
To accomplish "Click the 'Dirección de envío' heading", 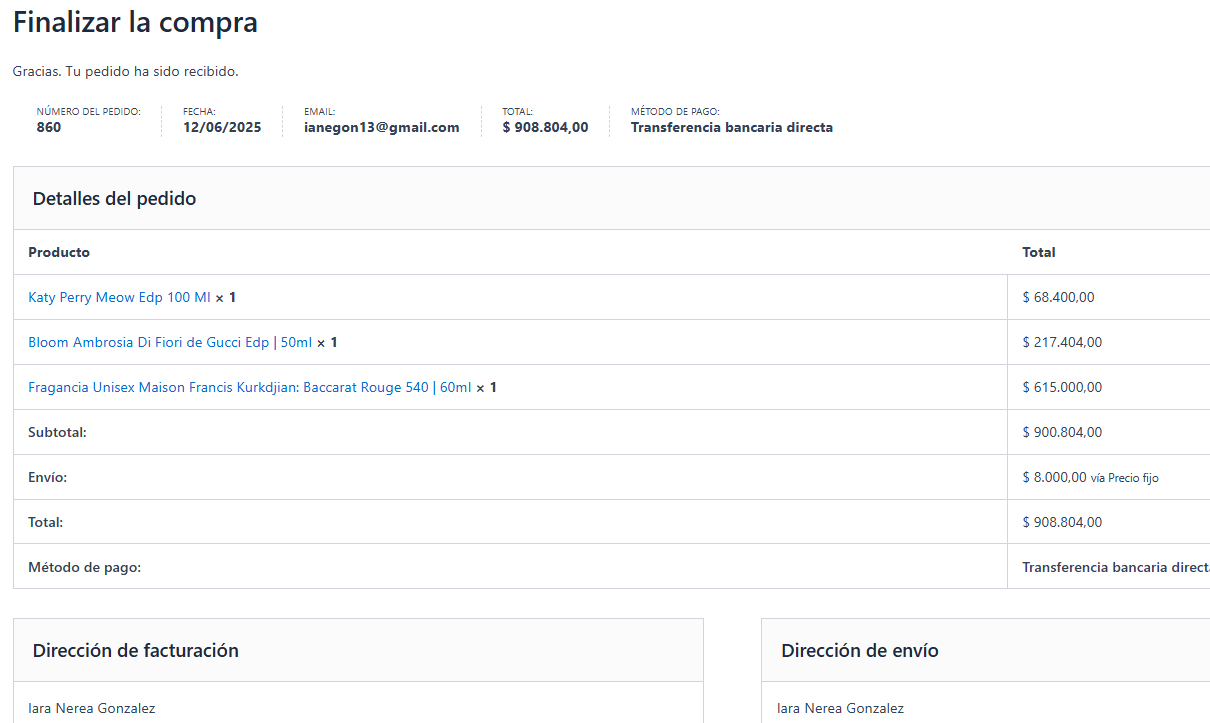I will 859,650.
